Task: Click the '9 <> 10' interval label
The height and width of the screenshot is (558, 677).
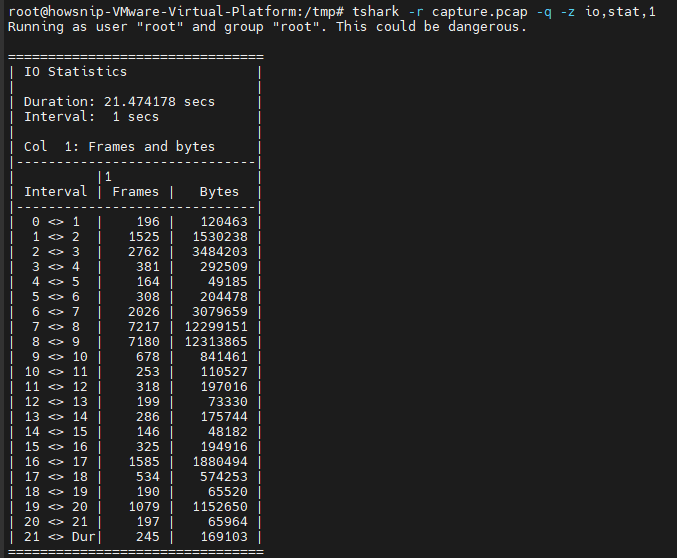Action: click(x=60, y=357)
